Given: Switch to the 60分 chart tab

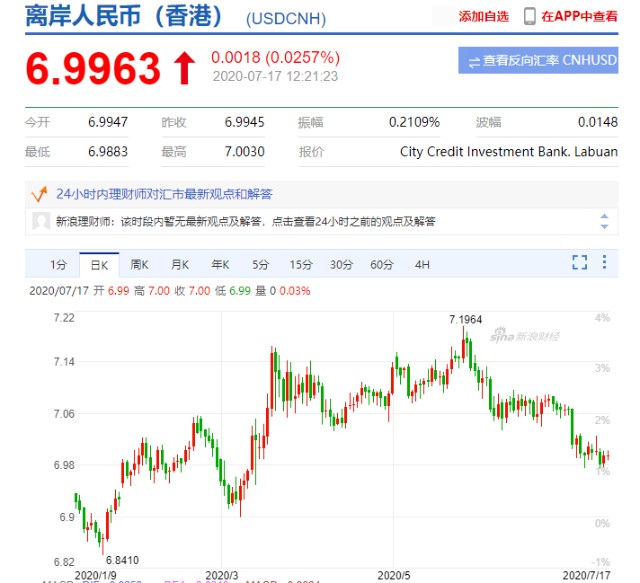Looking at the screenshot, I should click(x=382, y=265).
